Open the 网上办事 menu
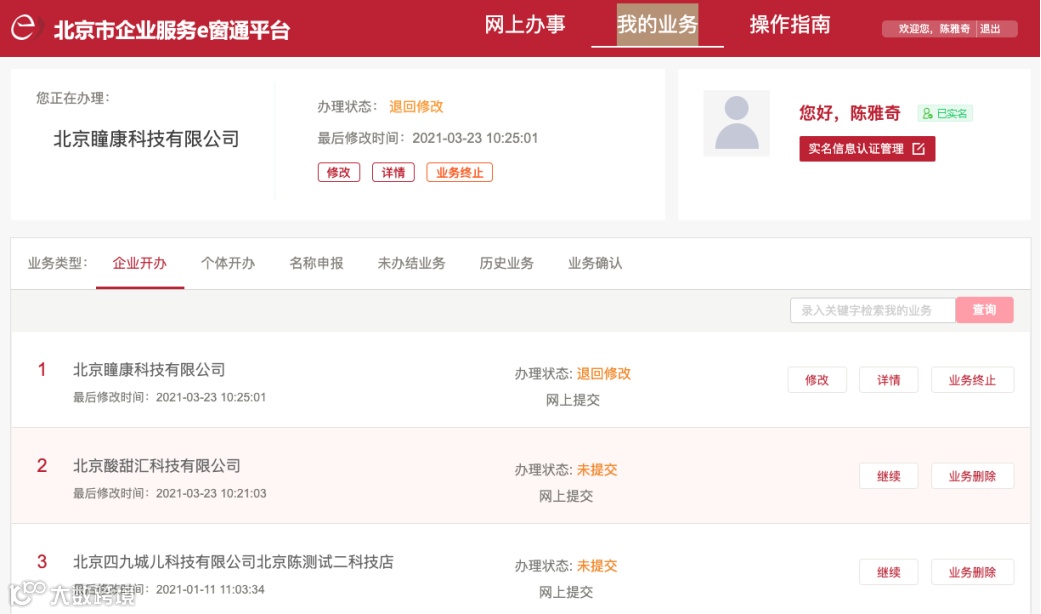 click(524, 25)
